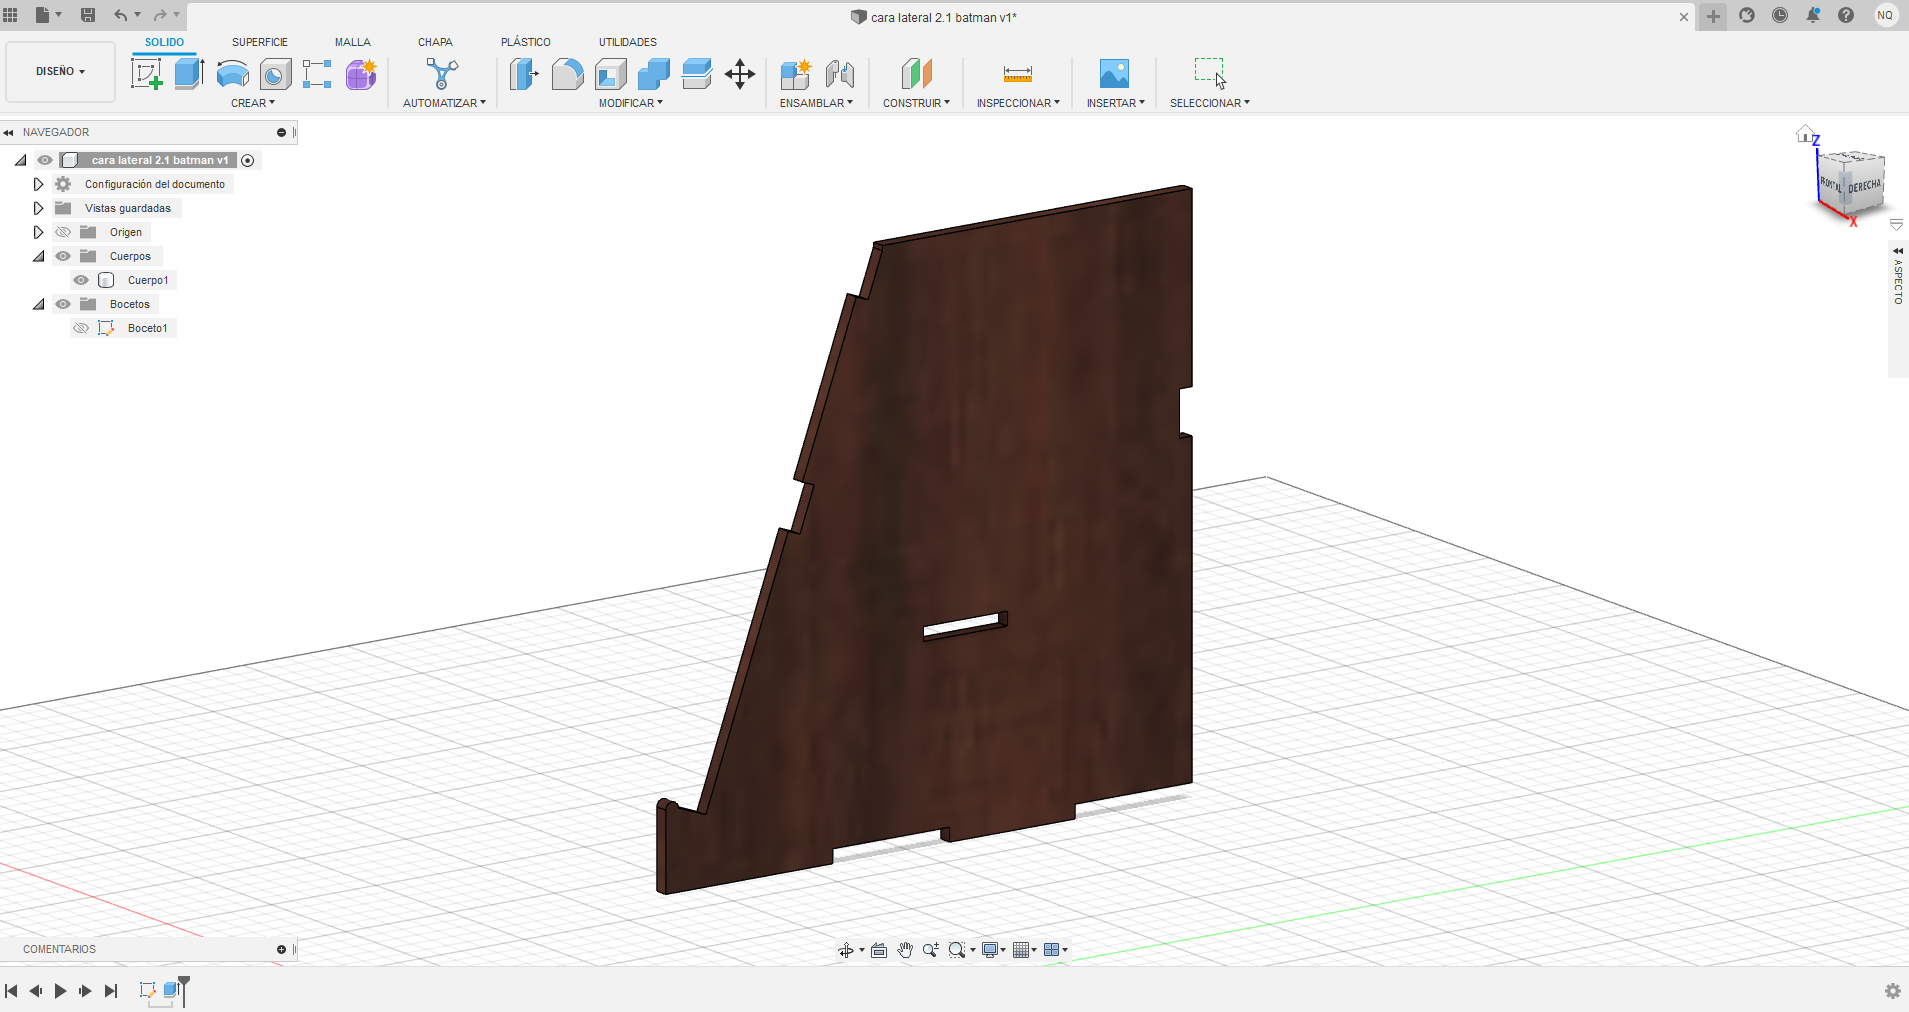Select the Press Pull tool
This screenshot has height=1012, width=1909.
click(524, 74)
